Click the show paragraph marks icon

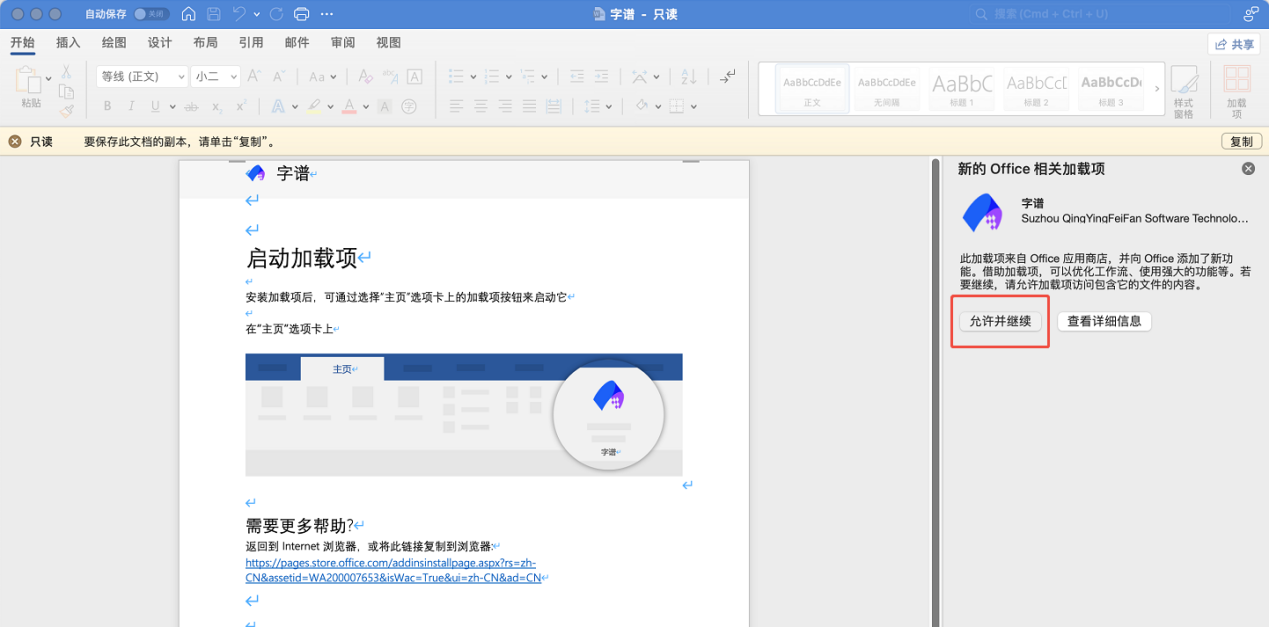click(x=729, y=76)
